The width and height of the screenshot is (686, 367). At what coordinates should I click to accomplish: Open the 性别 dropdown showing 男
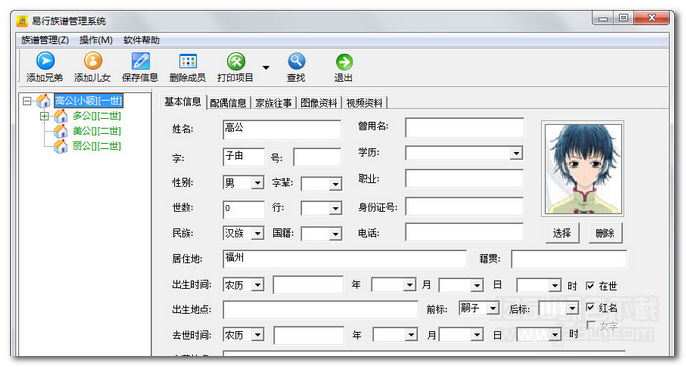258,183
